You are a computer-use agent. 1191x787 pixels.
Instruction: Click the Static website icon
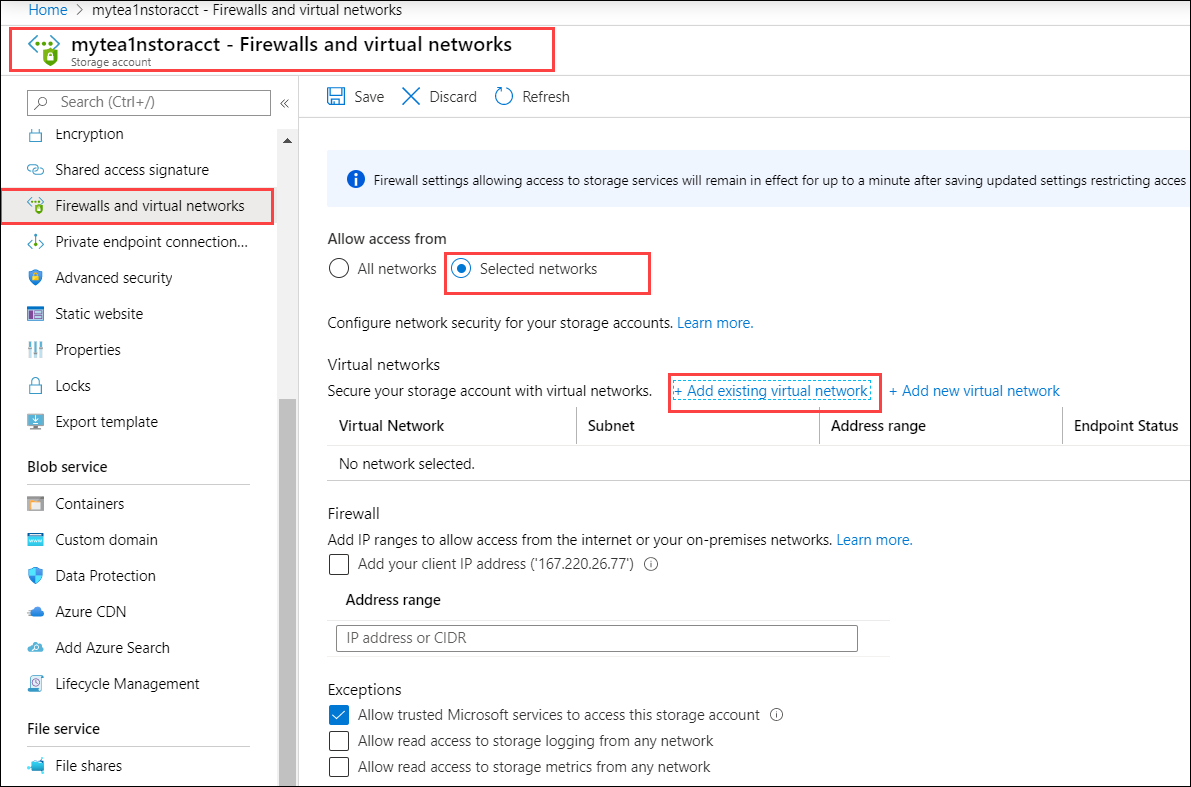(x=36, y=314)
